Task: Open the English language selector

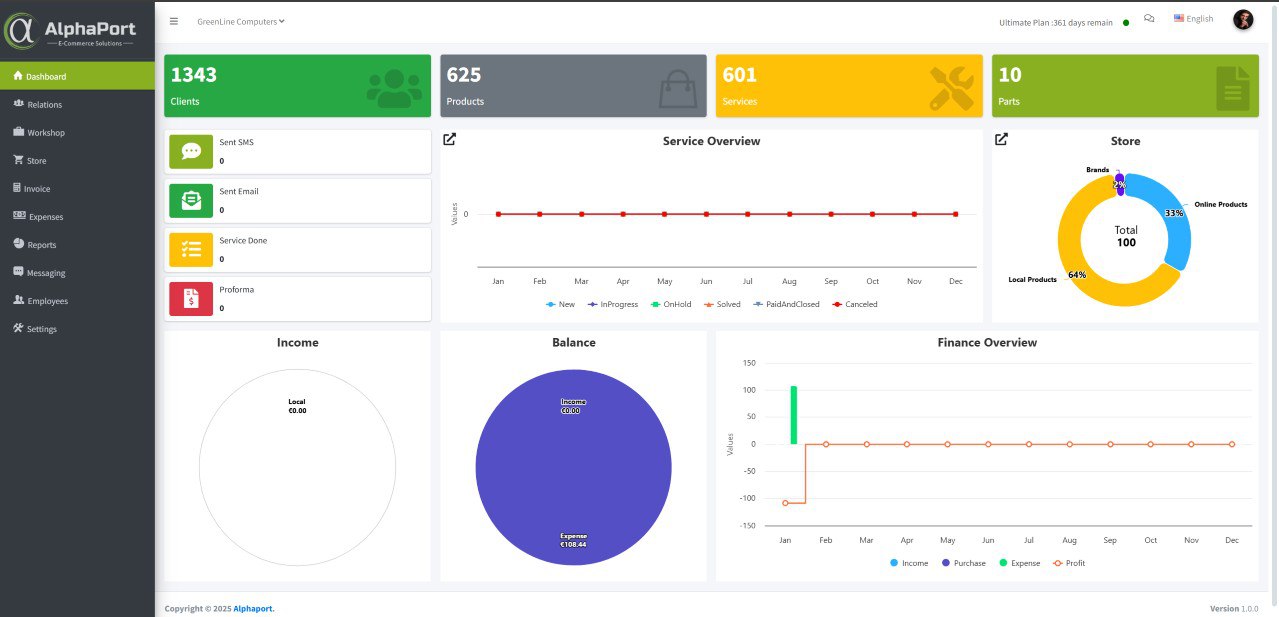Action: pos(1193,19)
